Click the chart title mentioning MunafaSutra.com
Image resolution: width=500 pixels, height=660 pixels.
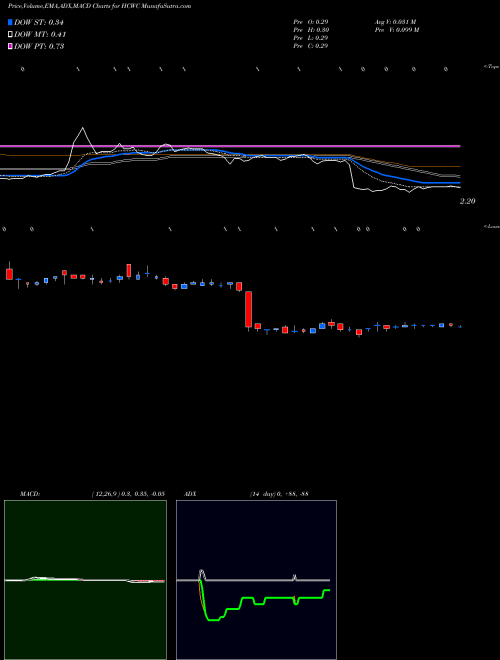pos(99,6)
